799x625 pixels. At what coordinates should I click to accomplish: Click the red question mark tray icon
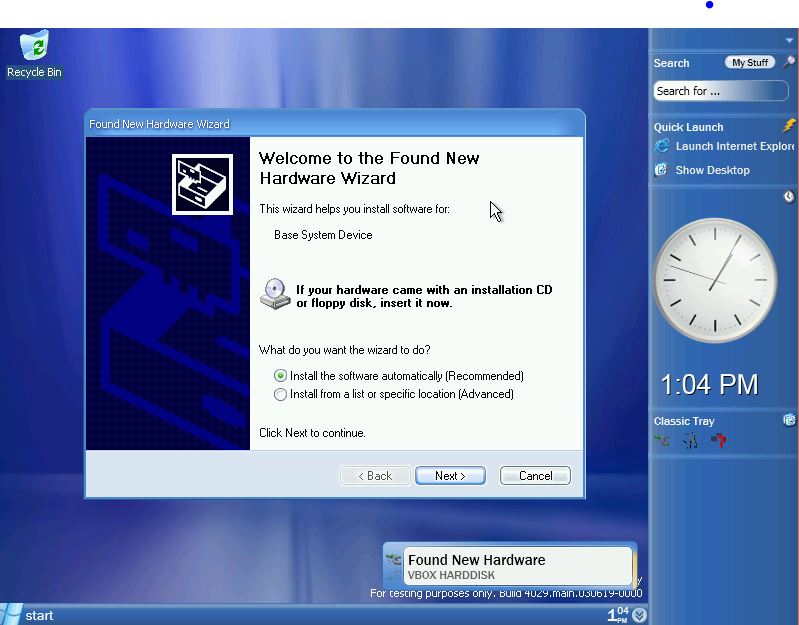click(x=718, y=440)
